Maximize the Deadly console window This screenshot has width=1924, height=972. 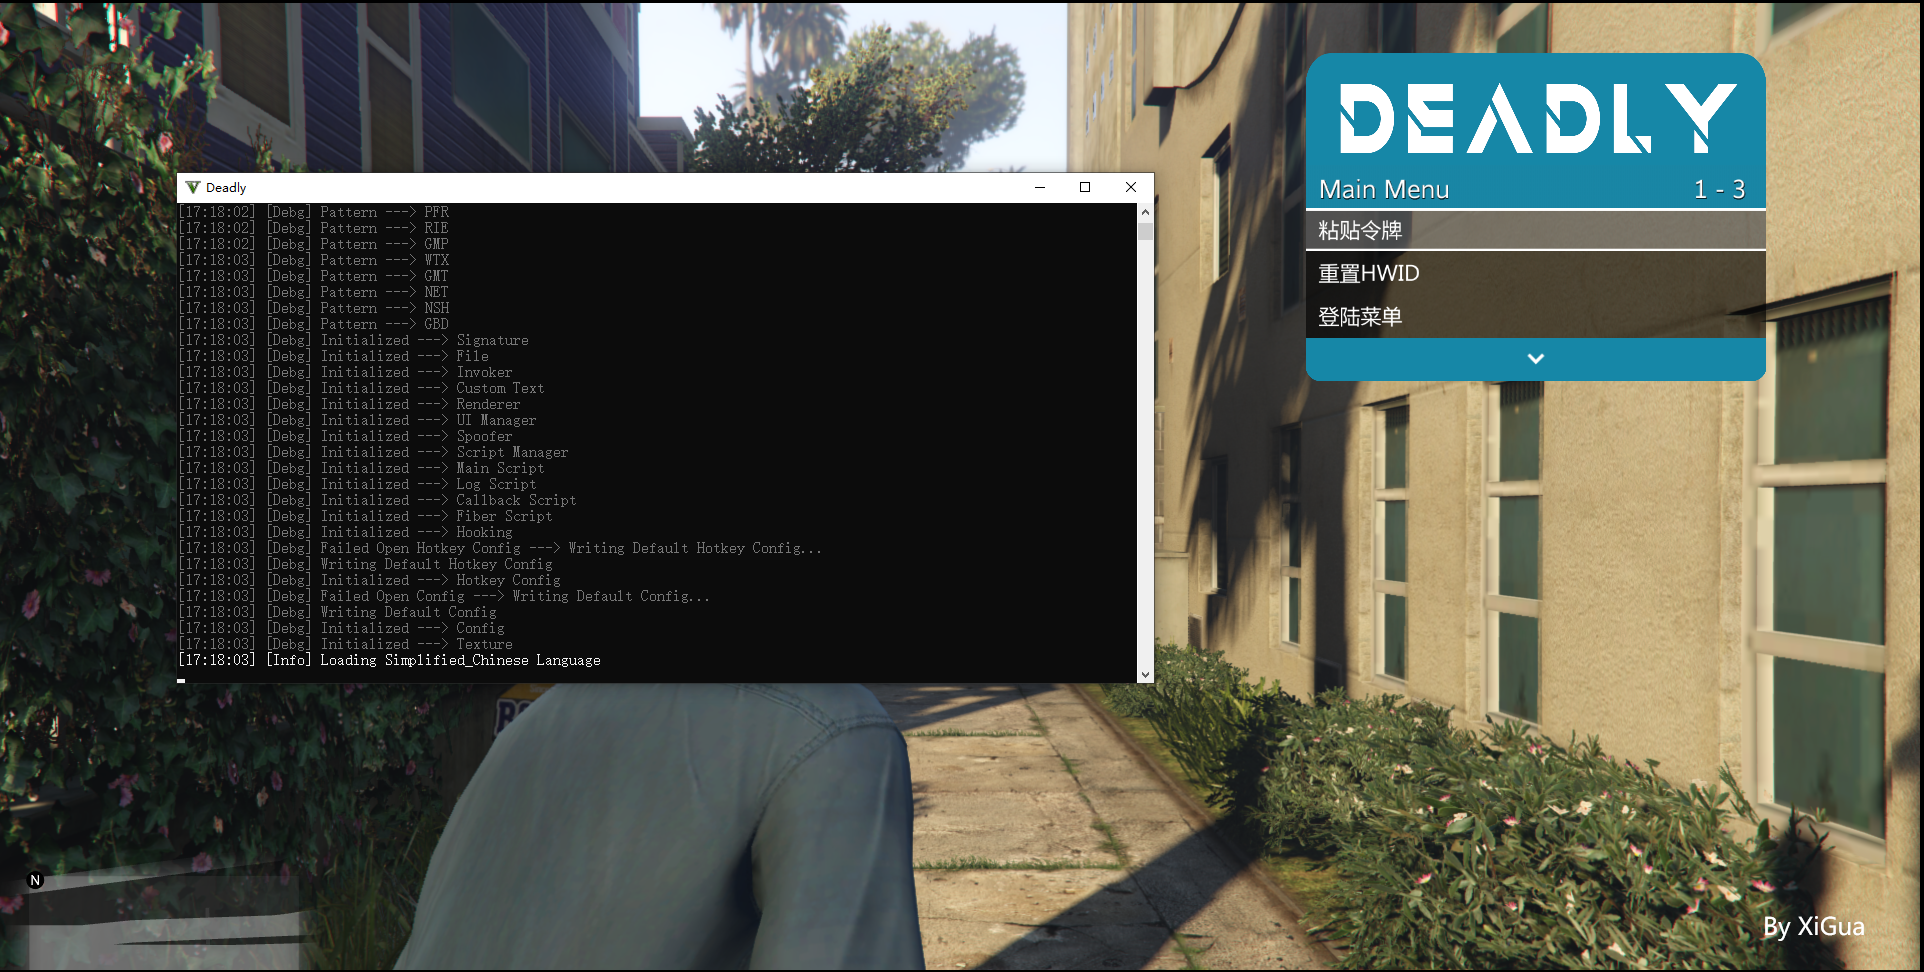pyautogui.click(x=1085, y=187)
